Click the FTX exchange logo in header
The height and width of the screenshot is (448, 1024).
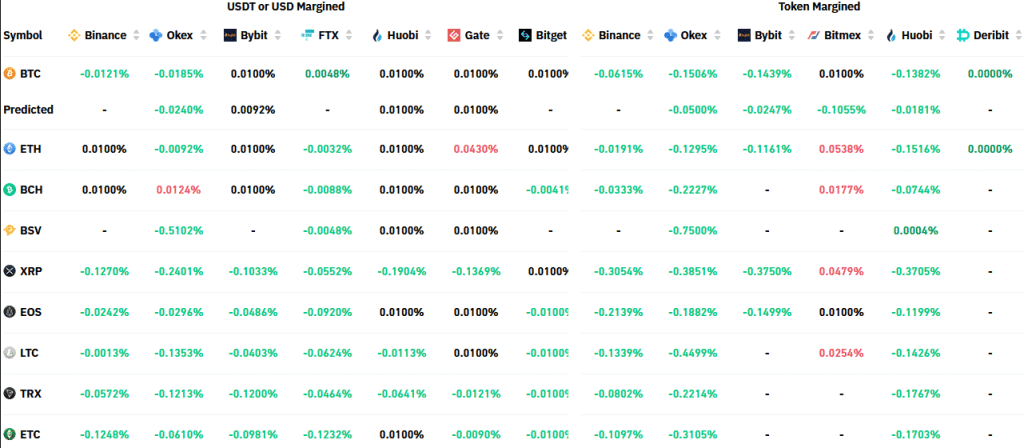pos(308,36)
